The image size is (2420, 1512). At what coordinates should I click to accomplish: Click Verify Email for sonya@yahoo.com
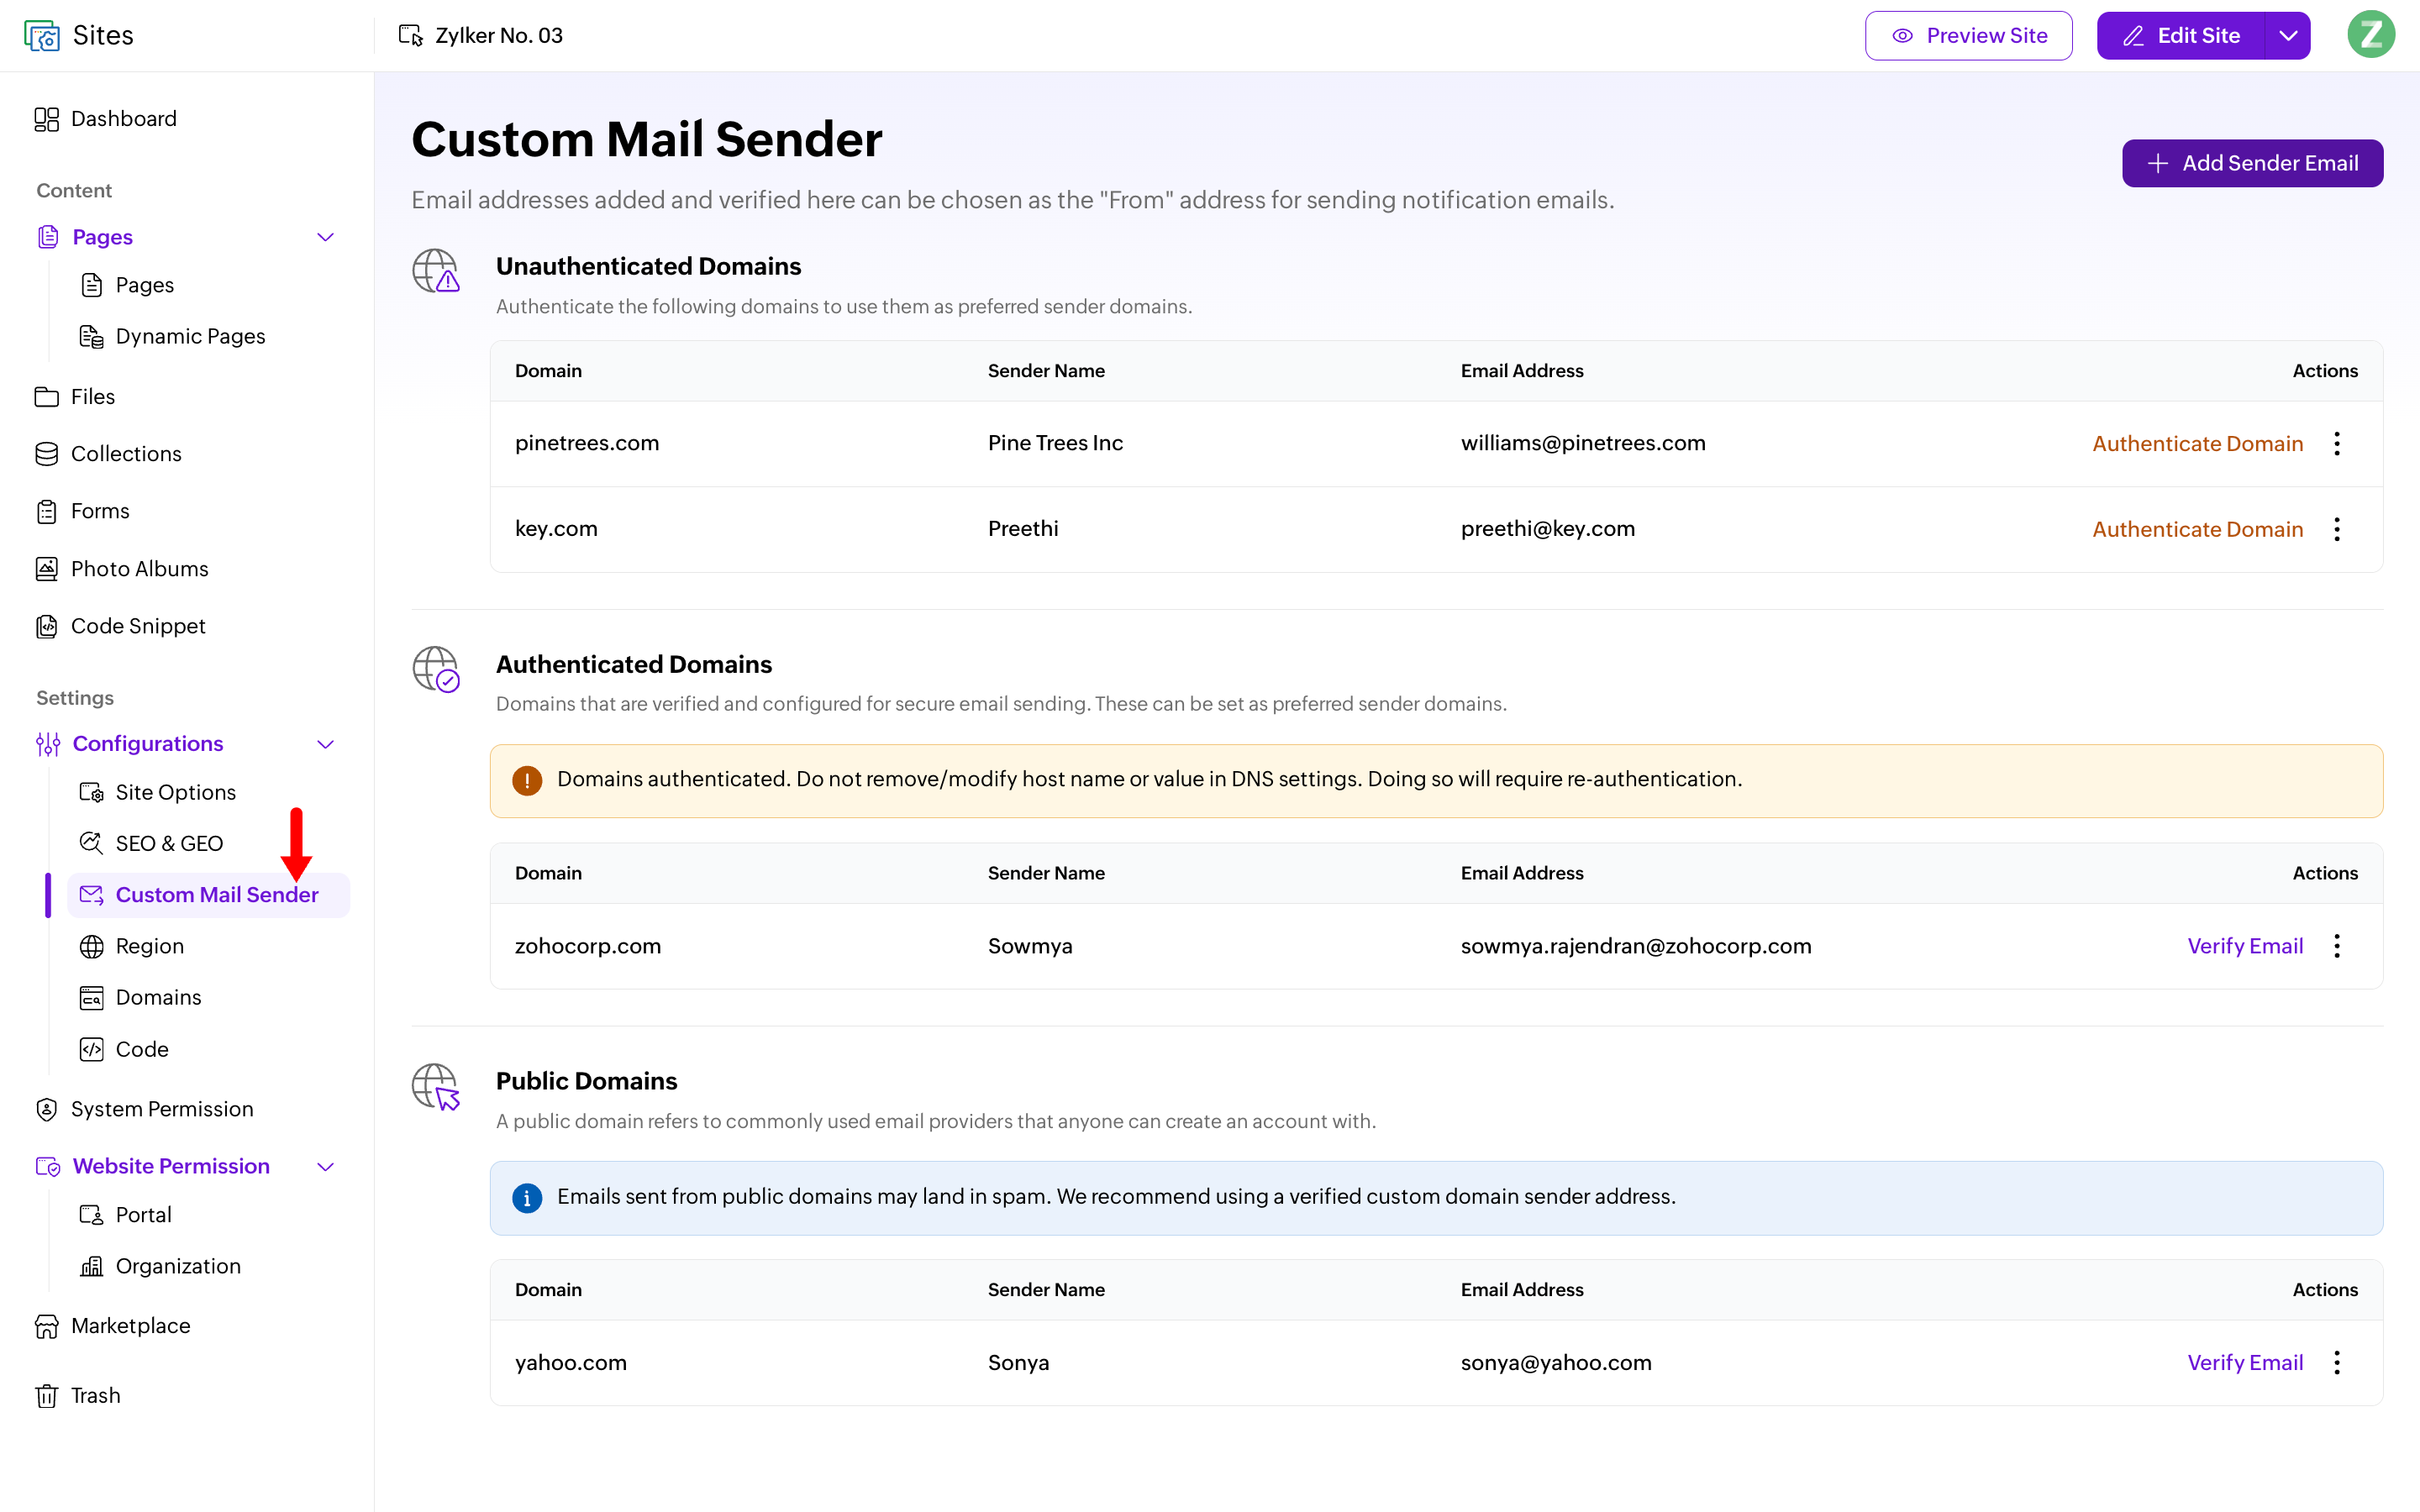(x=2244, y=1363)
